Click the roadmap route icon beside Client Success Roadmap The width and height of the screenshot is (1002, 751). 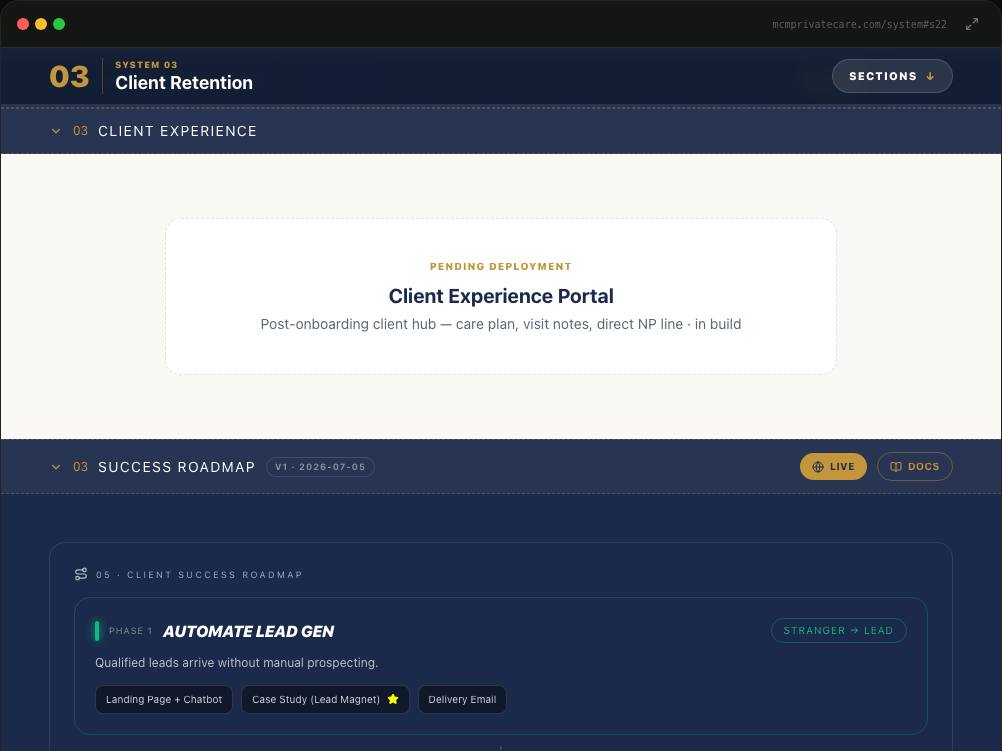pos(81,574)
